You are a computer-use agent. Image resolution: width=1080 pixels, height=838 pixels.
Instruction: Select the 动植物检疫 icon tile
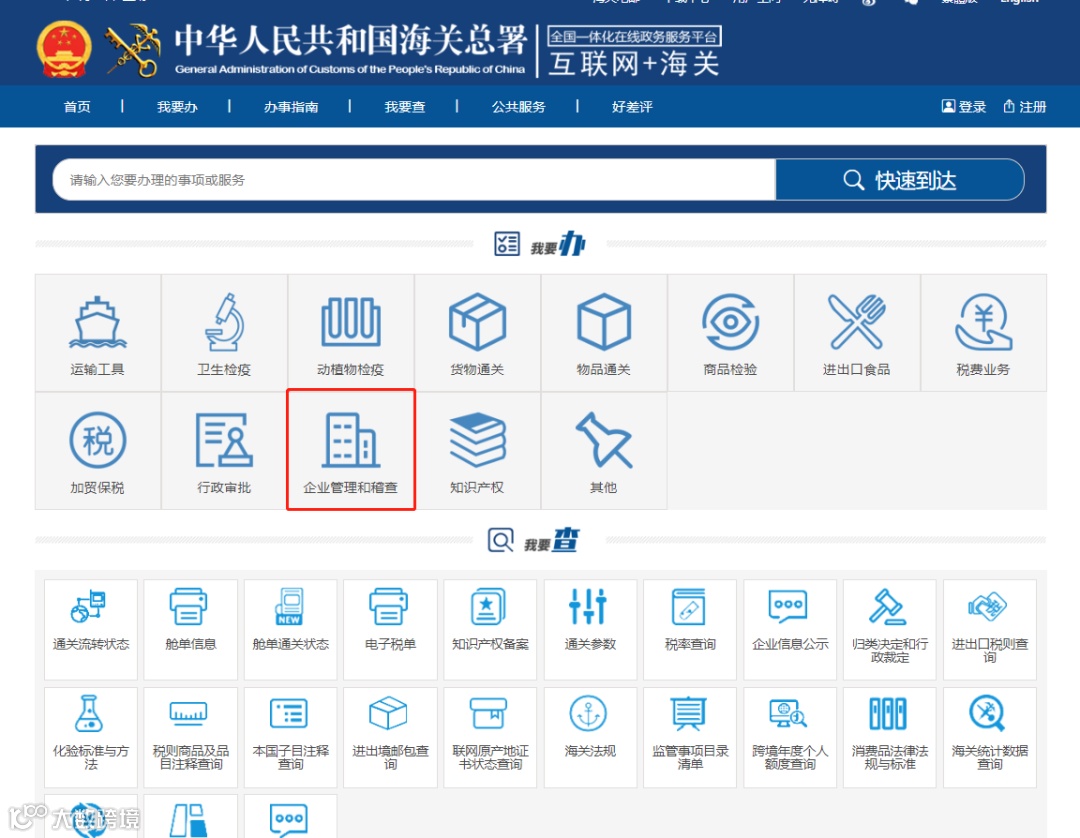tap(351, 333)
